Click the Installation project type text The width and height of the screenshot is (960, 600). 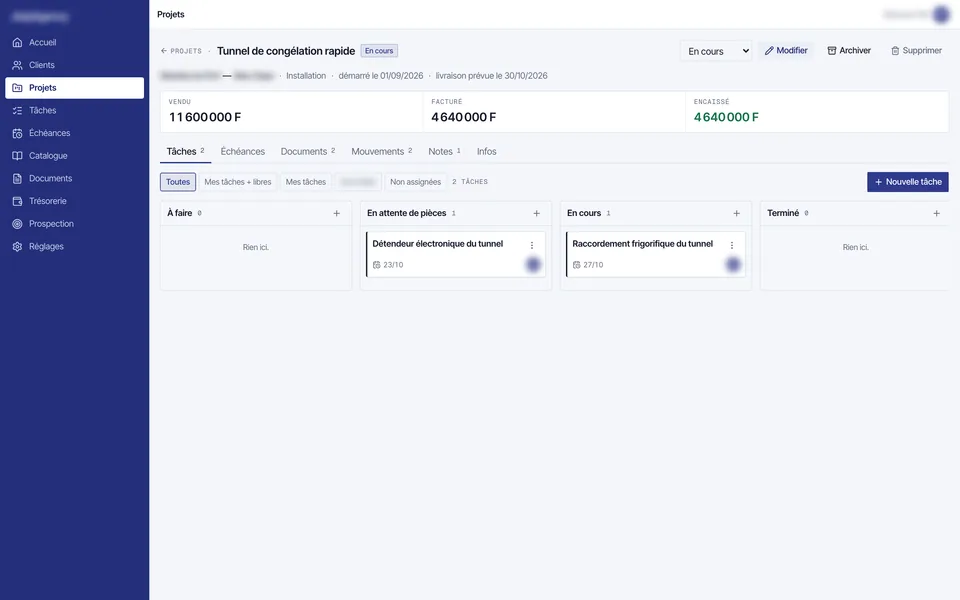pos(306,76)
